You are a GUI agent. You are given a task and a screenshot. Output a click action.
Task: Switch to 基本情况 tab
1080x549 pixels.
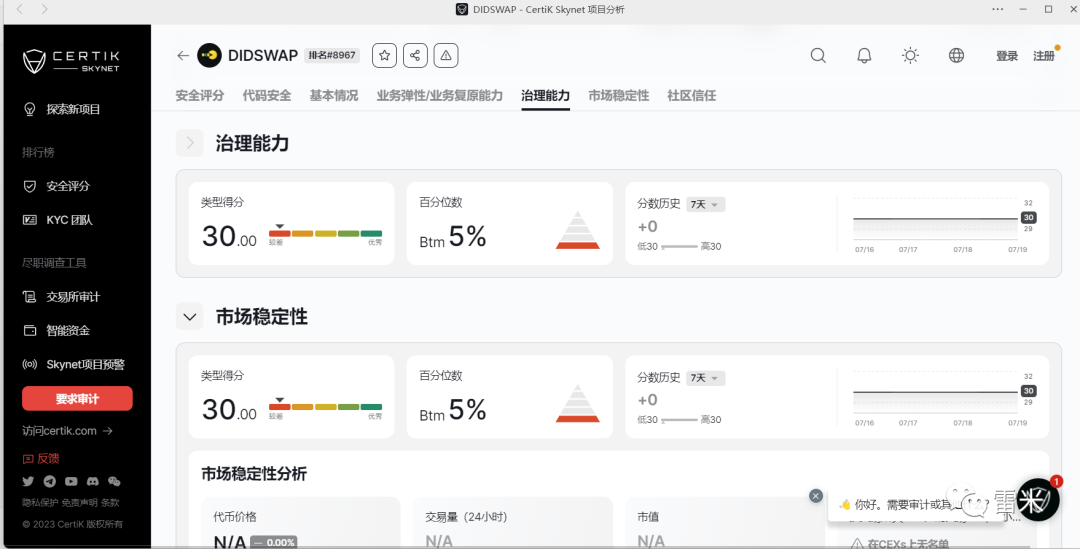[333, 96]
